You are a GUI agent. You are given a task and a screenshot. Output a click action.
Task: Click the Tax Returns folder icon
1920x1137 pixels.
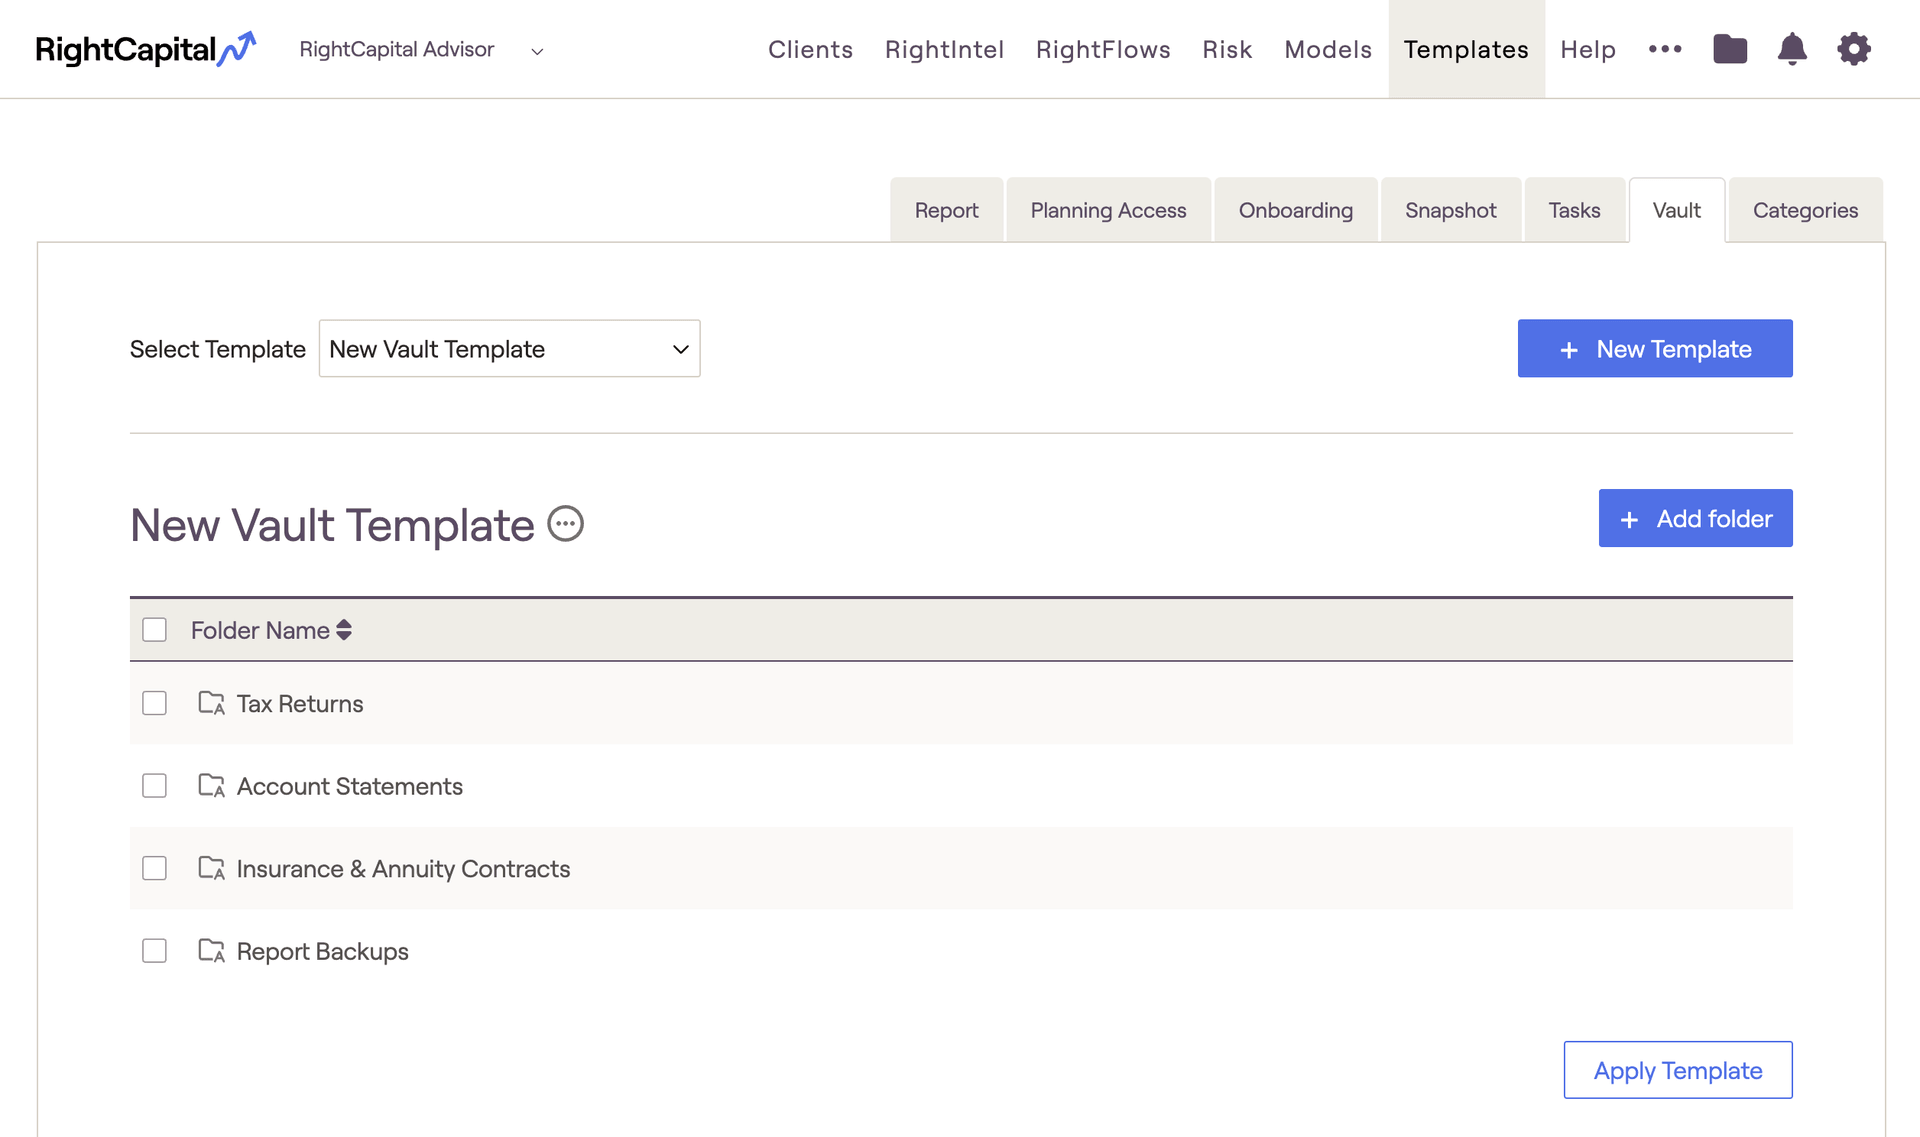point(211,703)
